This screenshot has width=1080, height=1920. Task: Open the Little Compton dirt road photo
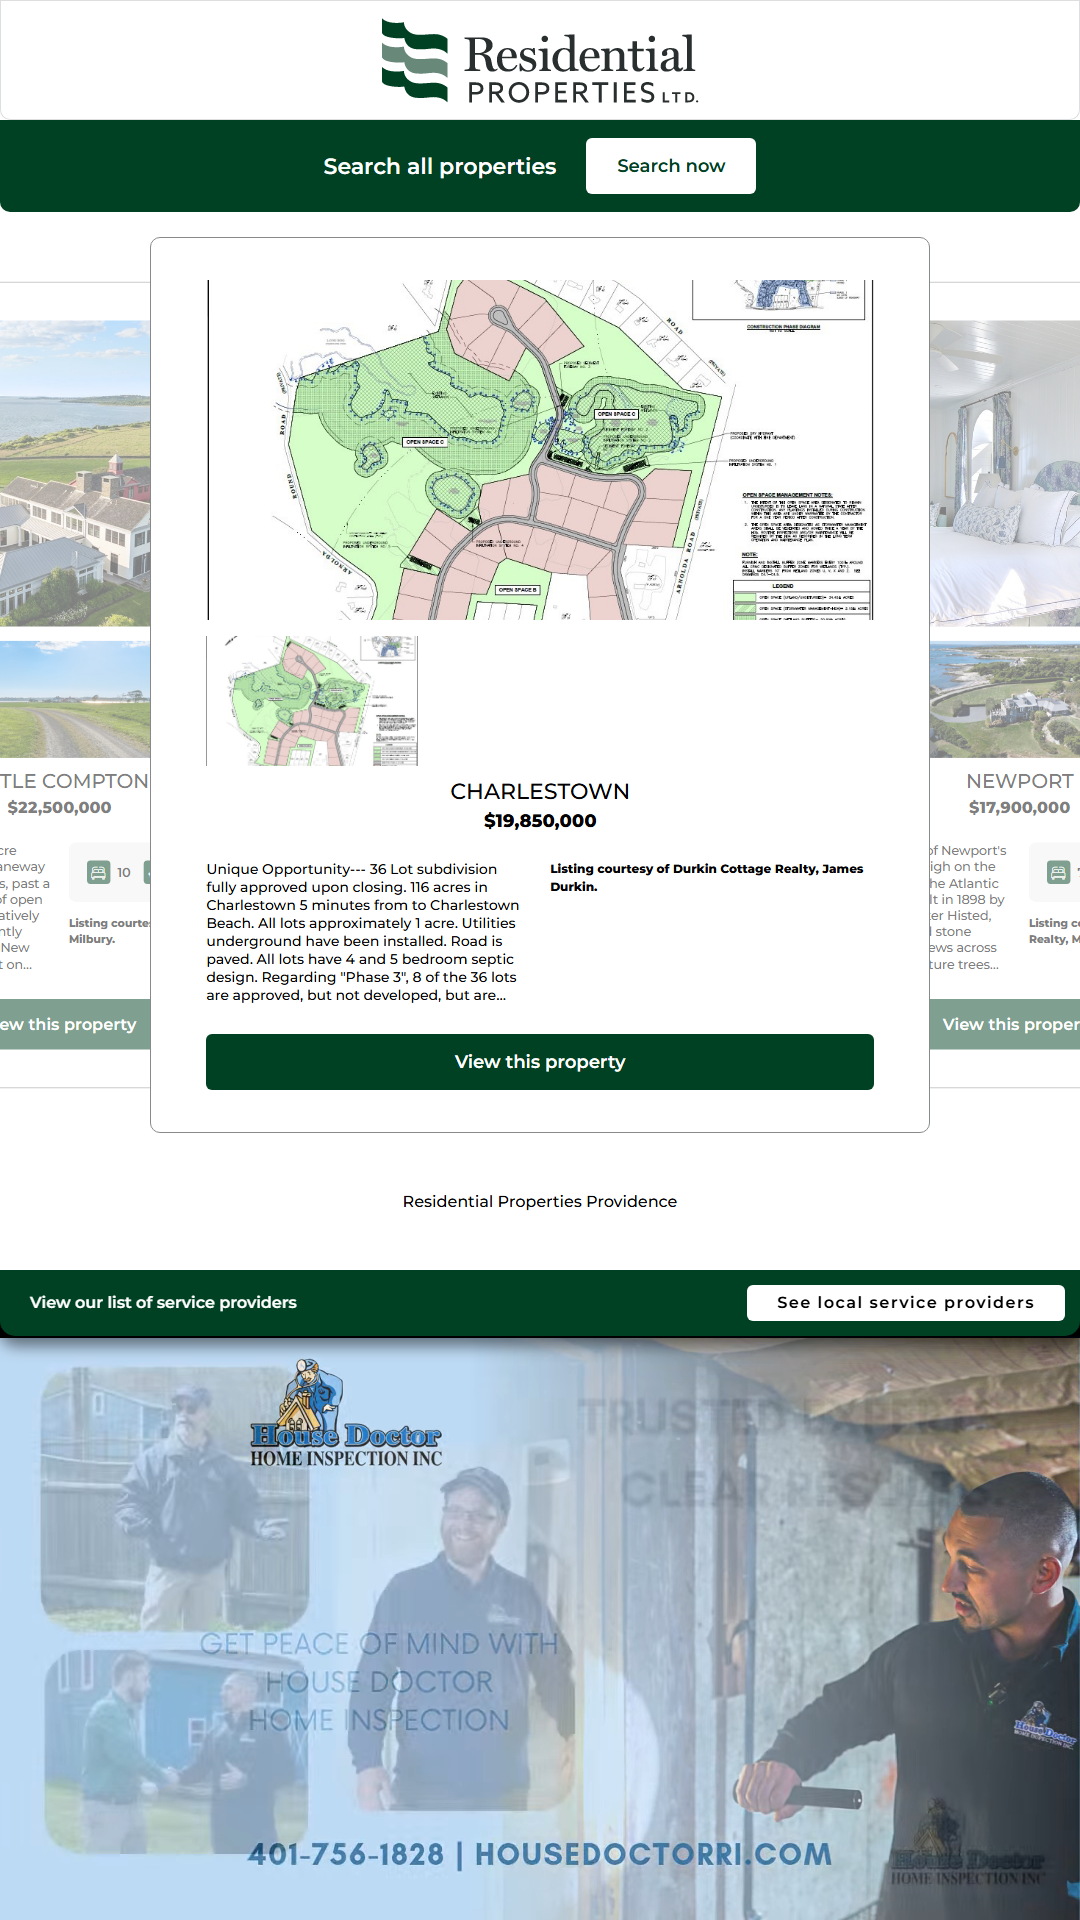point(75,699)
